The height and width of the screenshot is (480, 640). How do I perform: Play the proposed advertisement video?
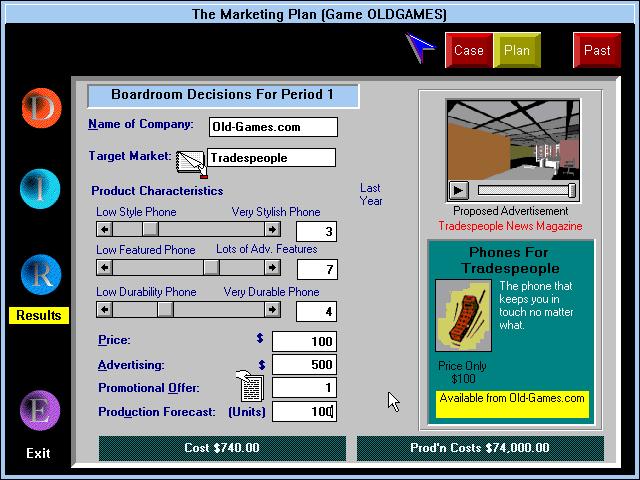tap(458, 190)
